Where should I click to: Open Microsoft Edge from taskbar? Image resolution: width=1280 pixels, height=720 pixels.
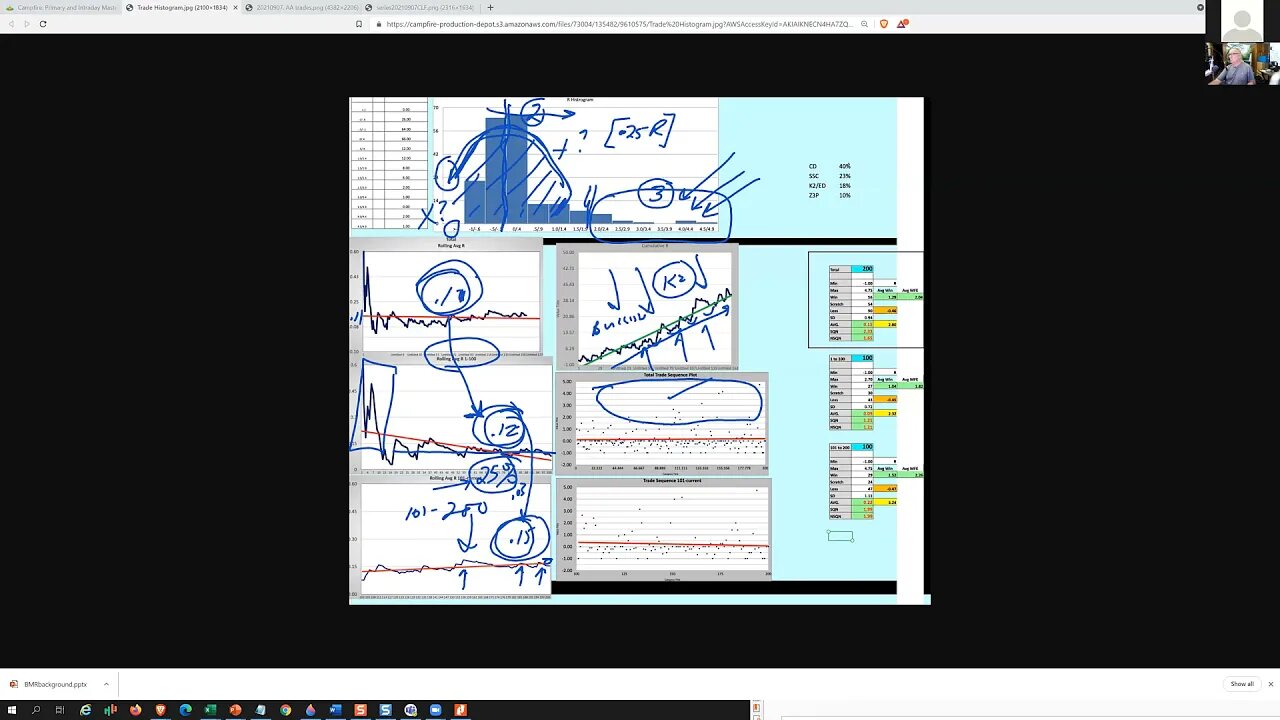pos(186,710)
